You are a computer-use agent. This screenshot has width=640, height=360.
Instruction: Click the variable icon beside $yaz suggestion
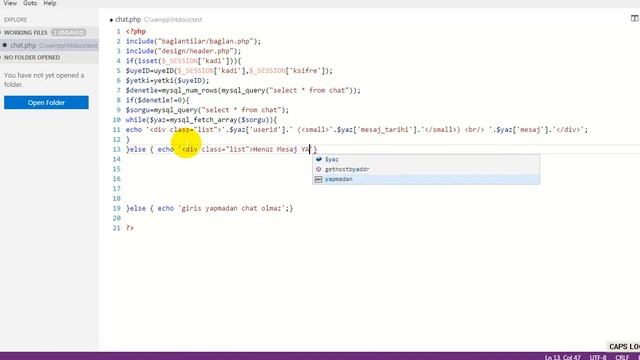tap(319, 159)
